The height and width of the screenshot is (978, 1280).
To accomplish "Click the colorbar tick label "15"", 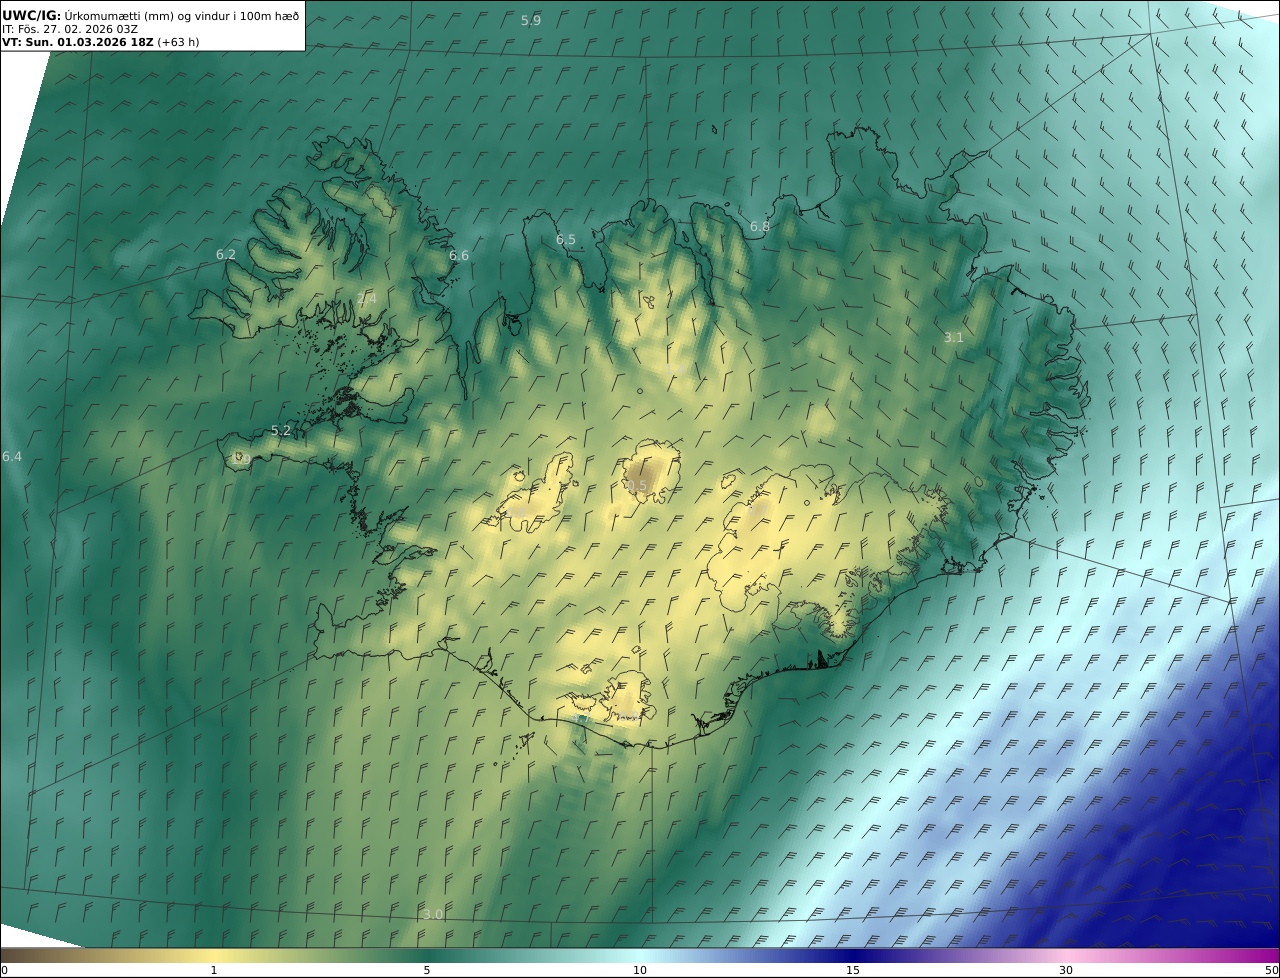I will tap(853, 970).
